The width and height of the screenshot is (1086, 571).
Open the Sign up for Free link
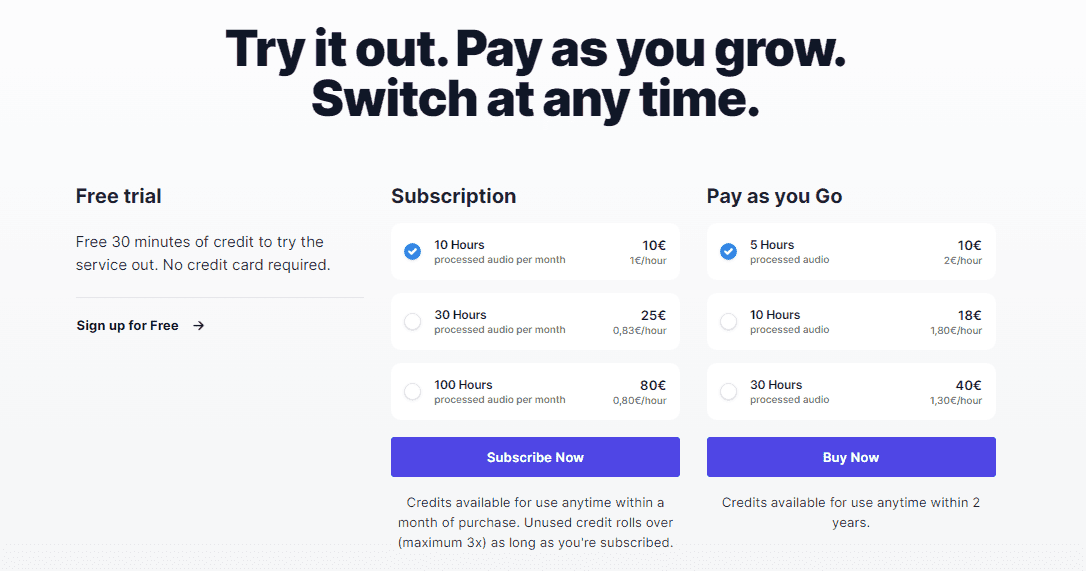(x=127, y=325)
